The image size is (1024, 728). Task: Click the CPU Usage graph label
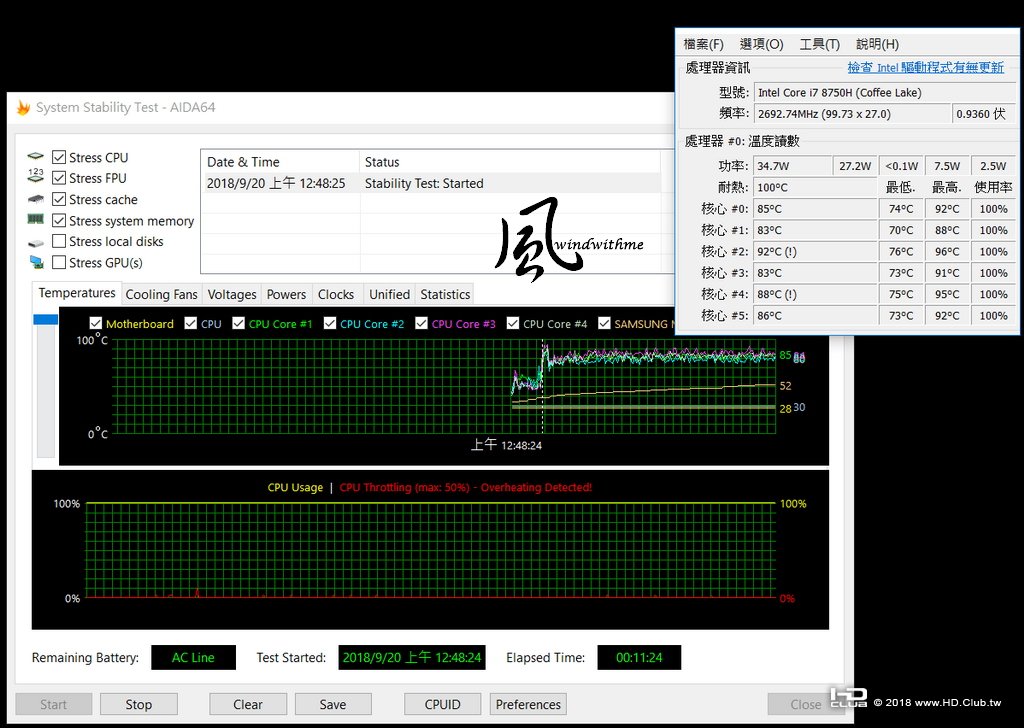click(x=295, y=487)
